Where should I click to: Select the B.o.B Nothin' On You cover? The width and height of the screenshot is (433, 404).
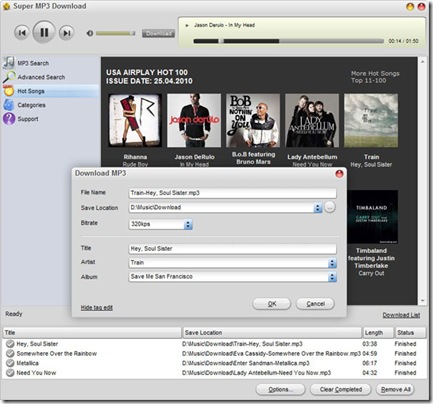(253, 120)
